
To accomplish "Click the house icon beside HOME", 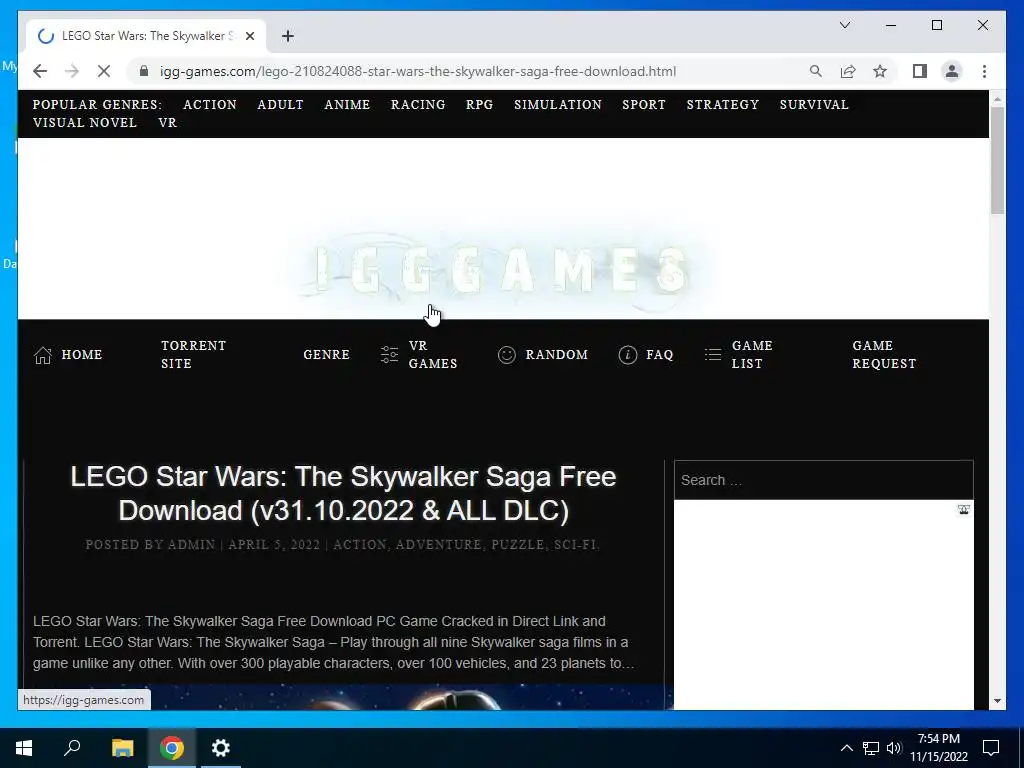I will pyautogui.click(x=43, y=355).
